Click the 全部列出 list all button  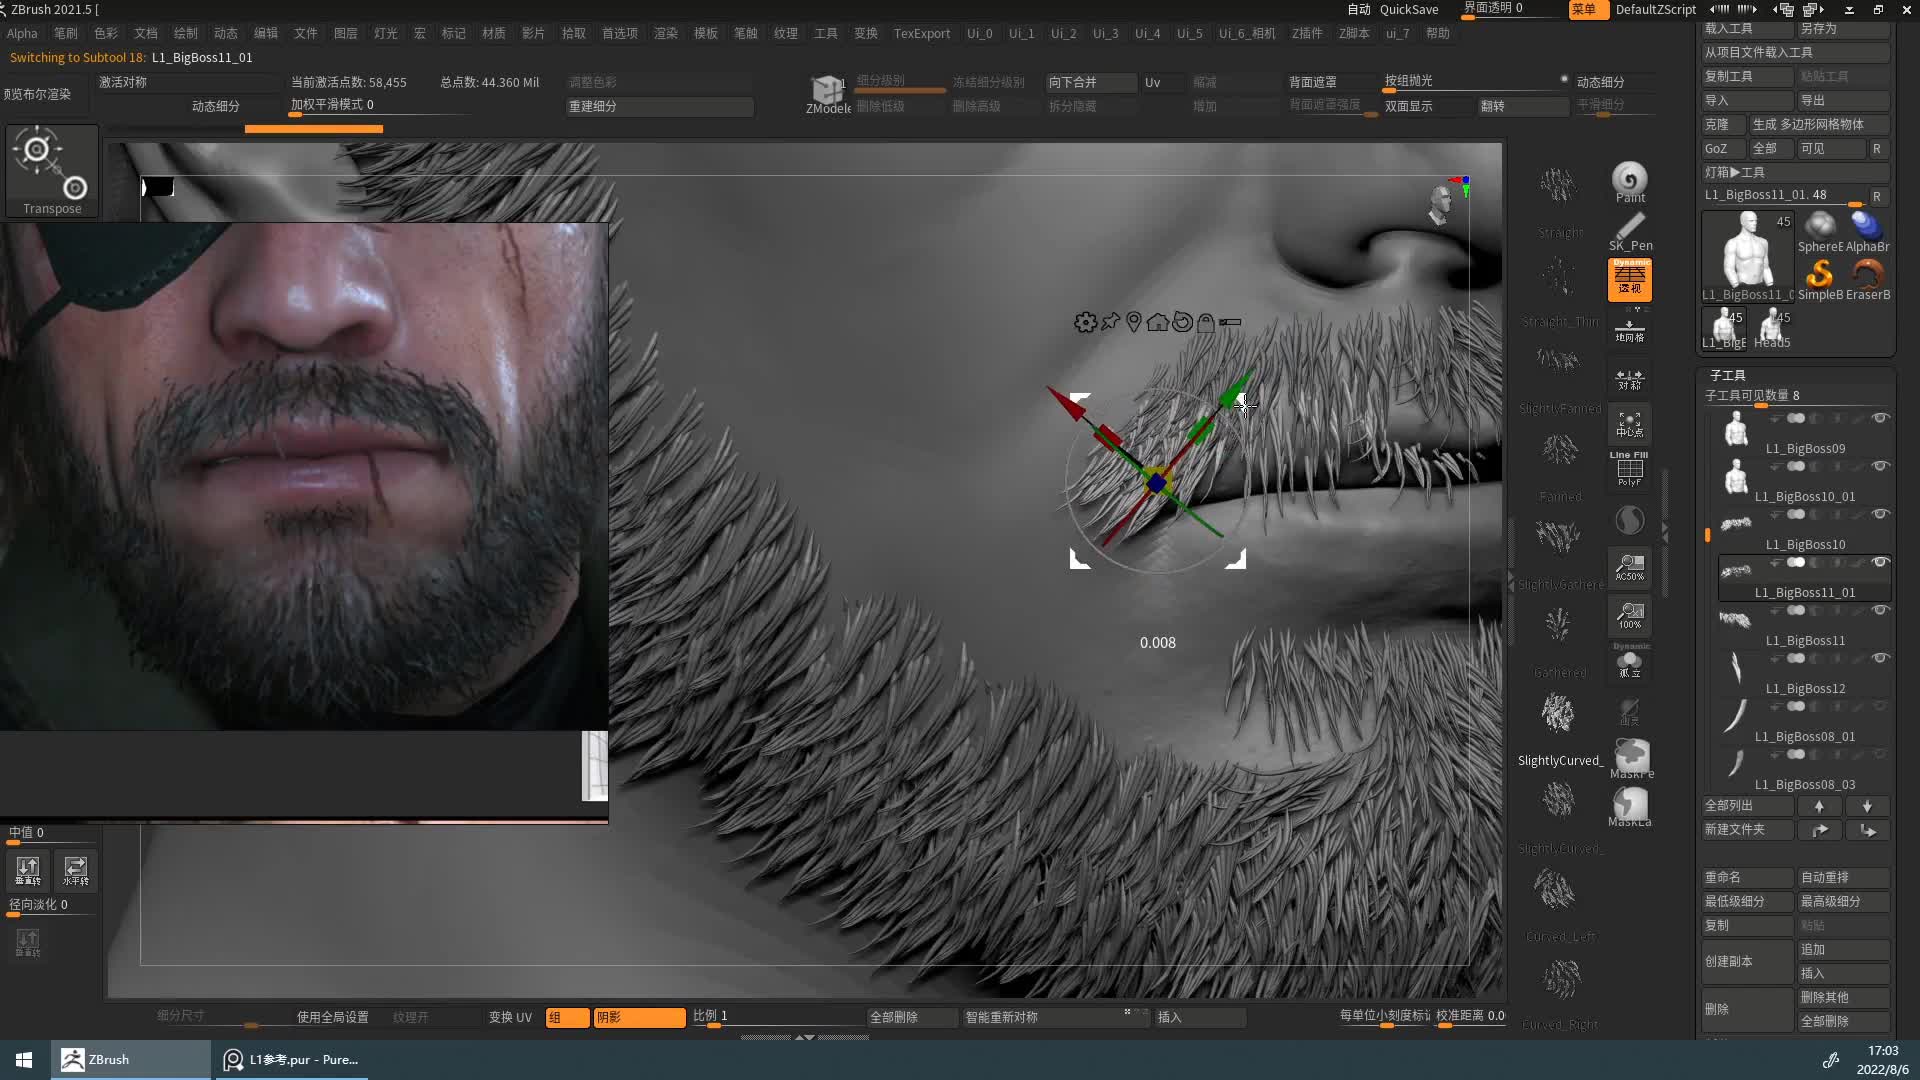pos(1747,806)
